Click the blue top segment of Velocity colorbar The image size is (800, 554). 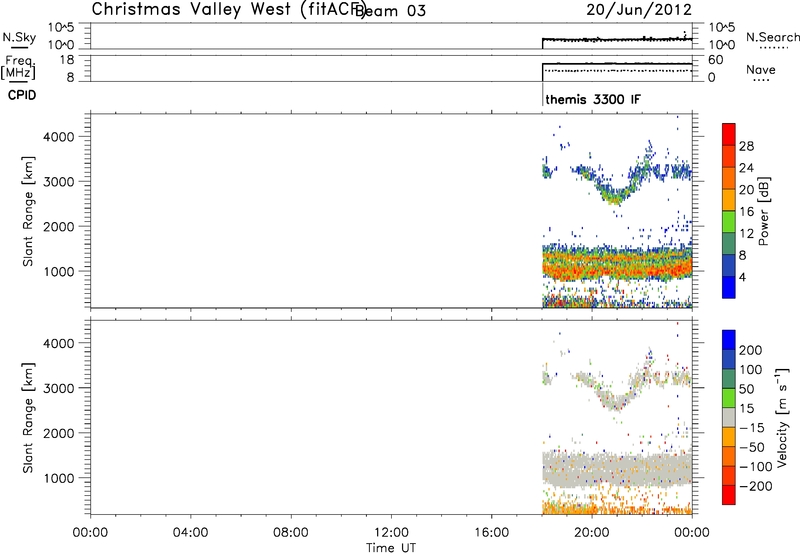729,340
